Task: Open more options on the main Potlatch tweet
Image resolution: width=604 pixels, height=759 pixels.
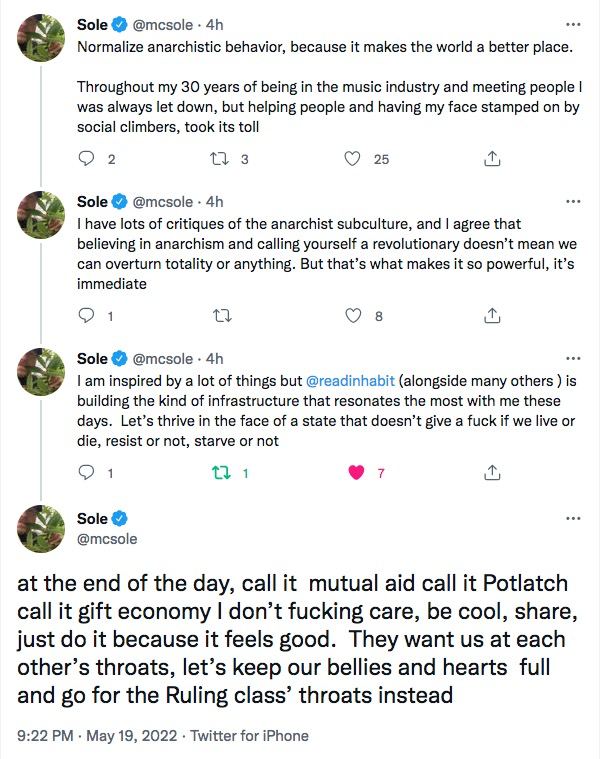Action: 572,518
